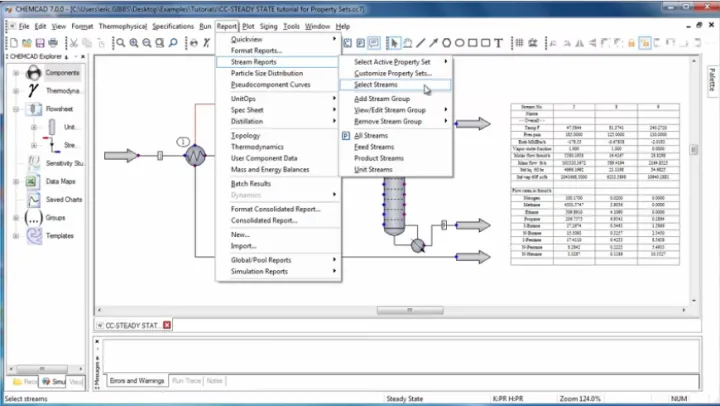Click the Print toolbar icon
This screenshot has height=406, width=720.
[52, 43]
